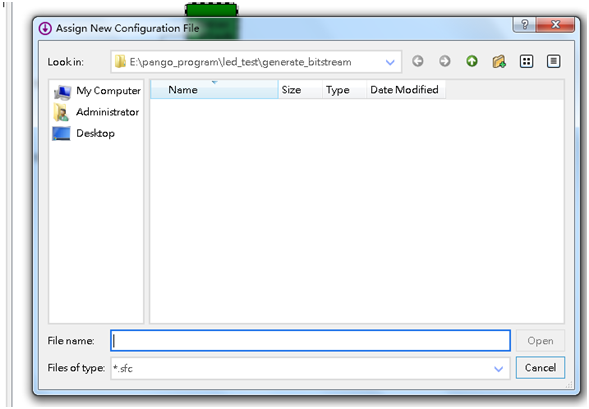Switch to detail view mode icon
This screenshot has height=409, width=589.
point(553,61)
